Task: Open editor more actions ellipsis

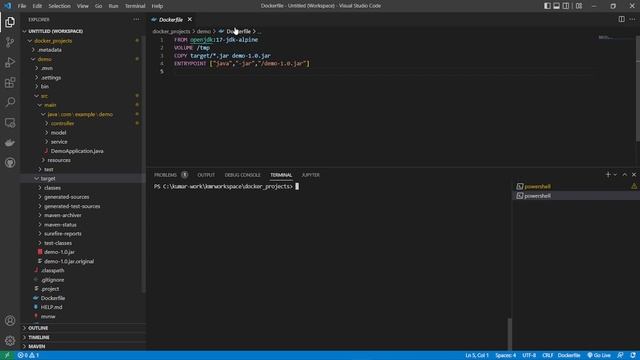Action: [632, 19]
